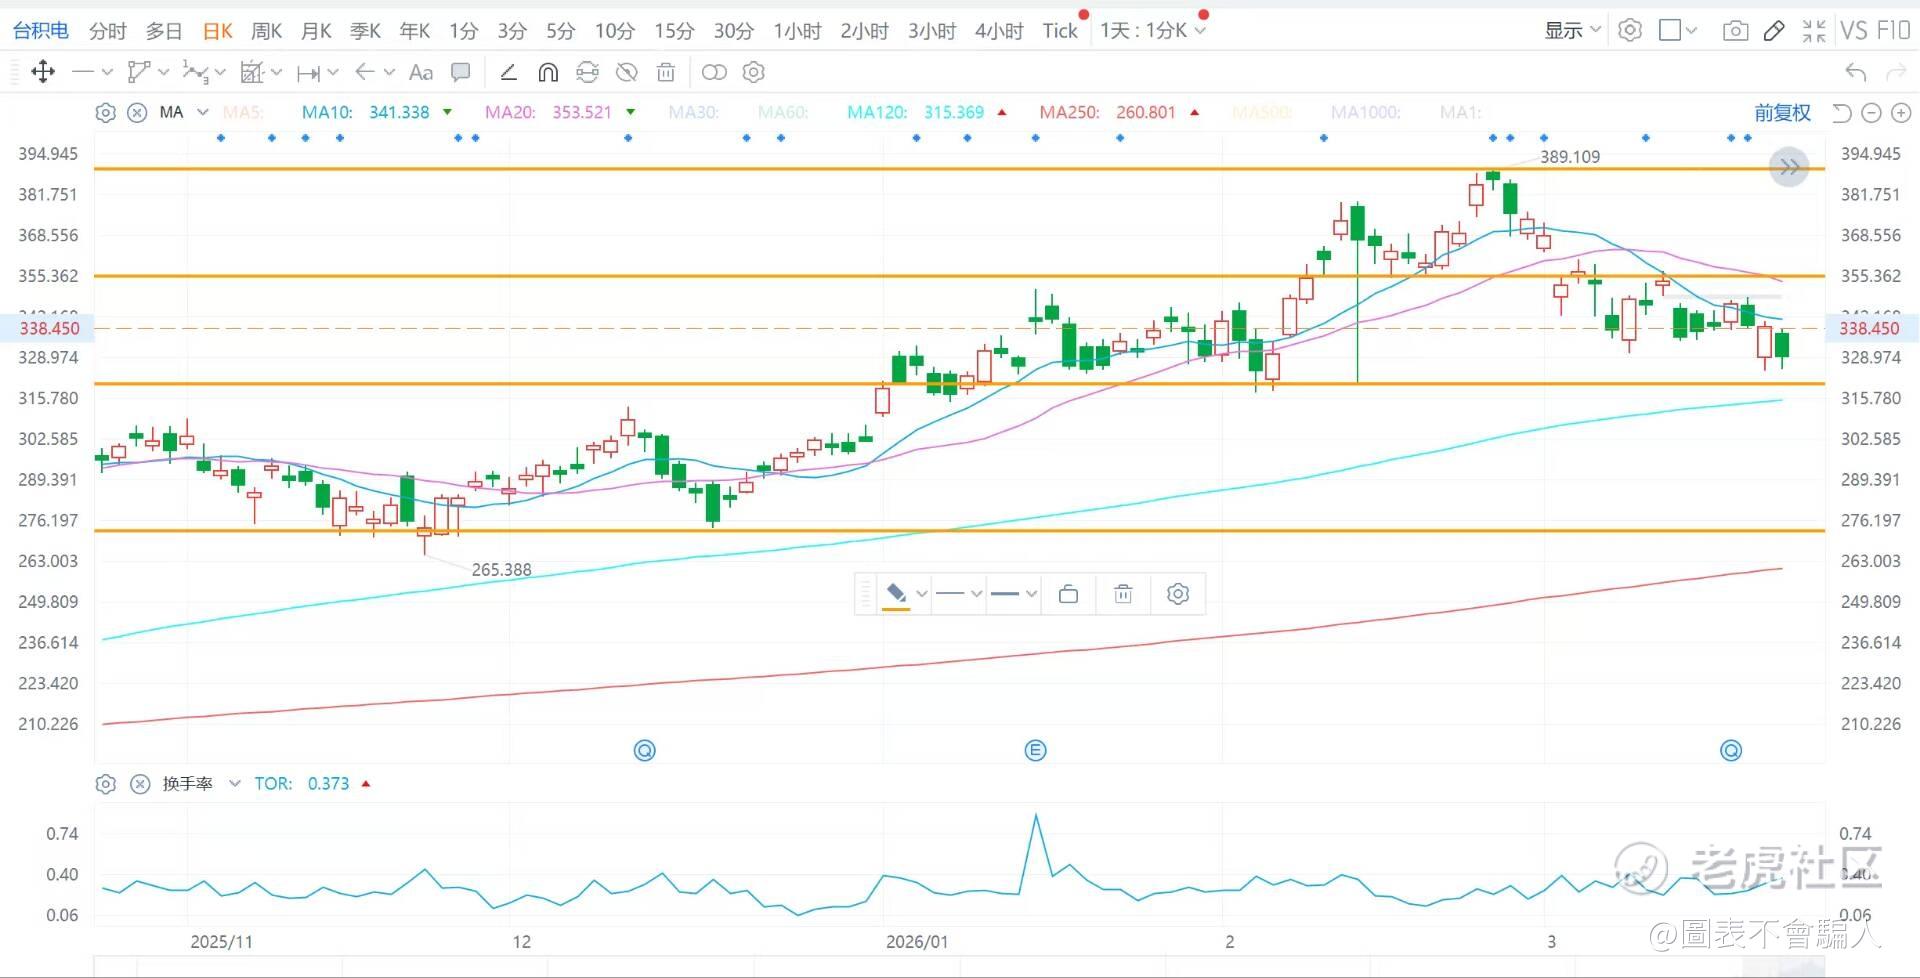Screen dimensions: 1920x978
Task: Close the 换手率 indicator panel
Action: pos(140,784)
